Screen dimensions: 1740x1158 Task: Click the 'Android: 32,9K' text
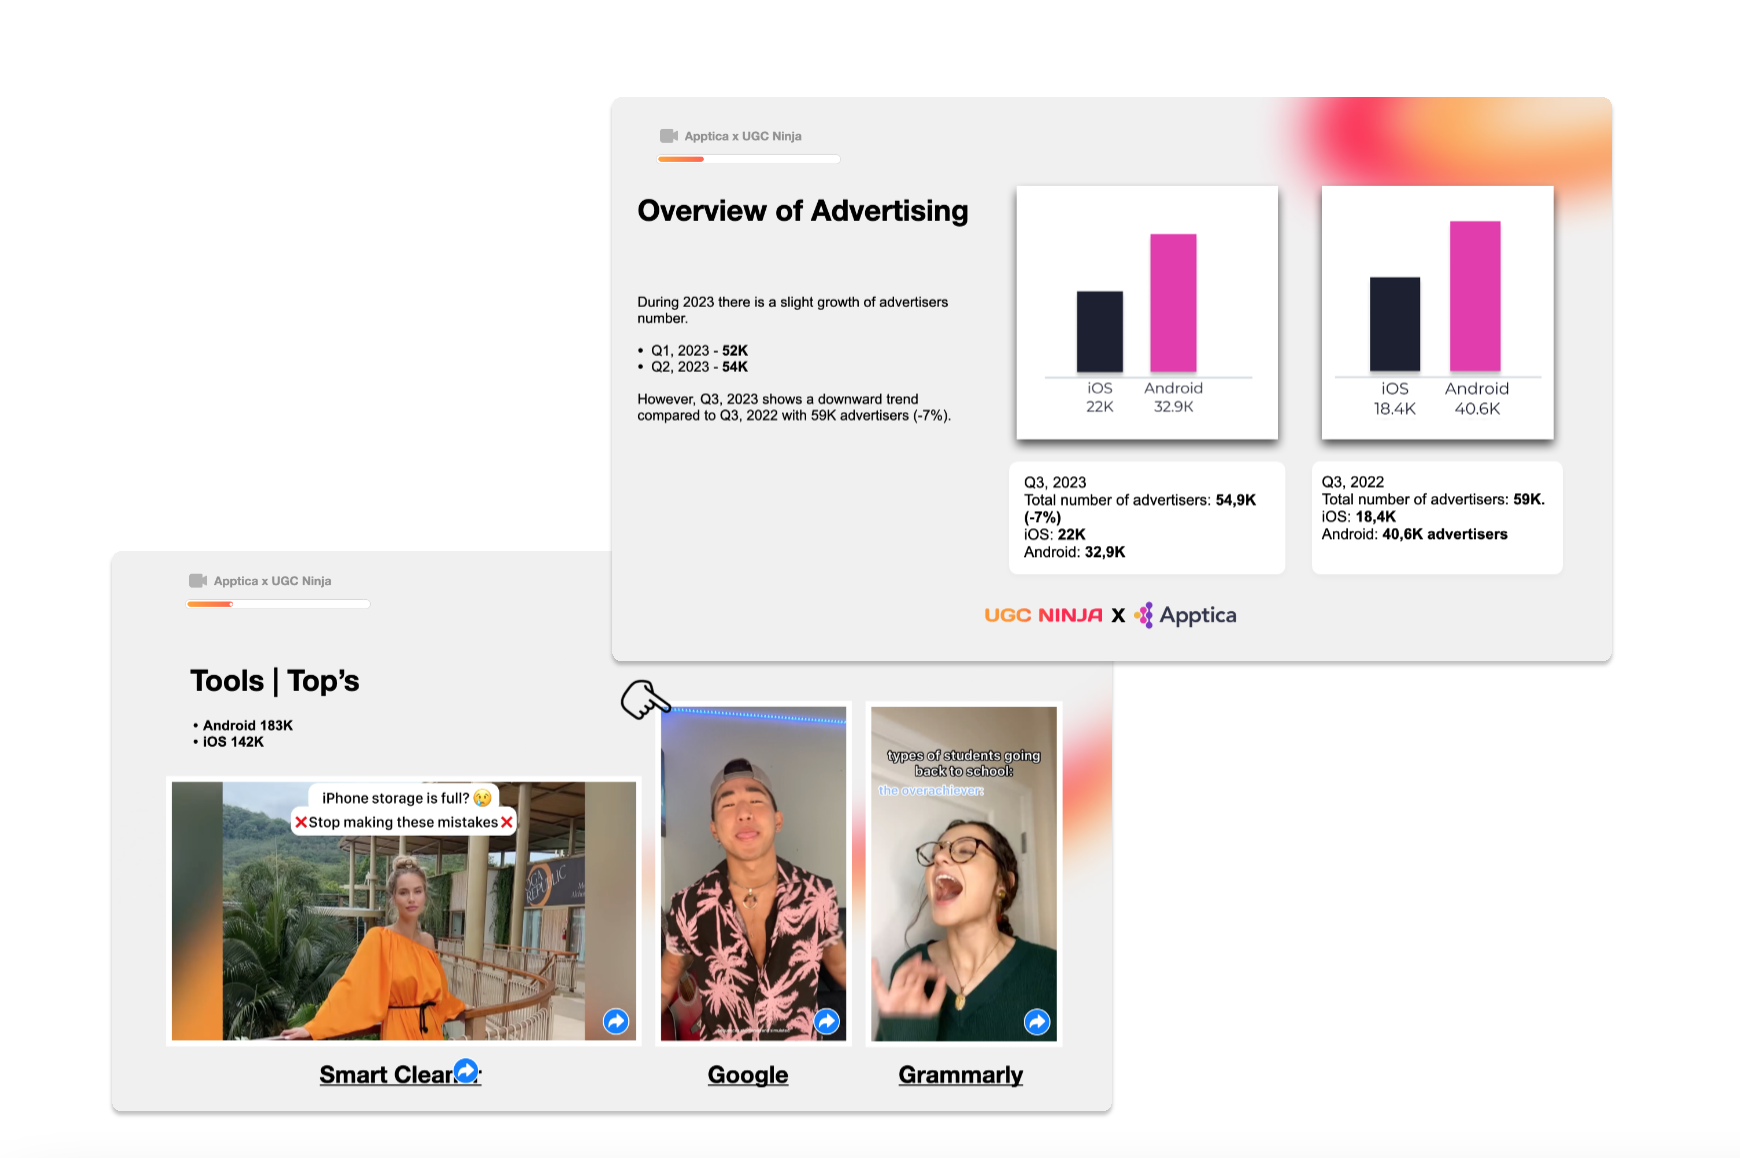pos(1074,552)
